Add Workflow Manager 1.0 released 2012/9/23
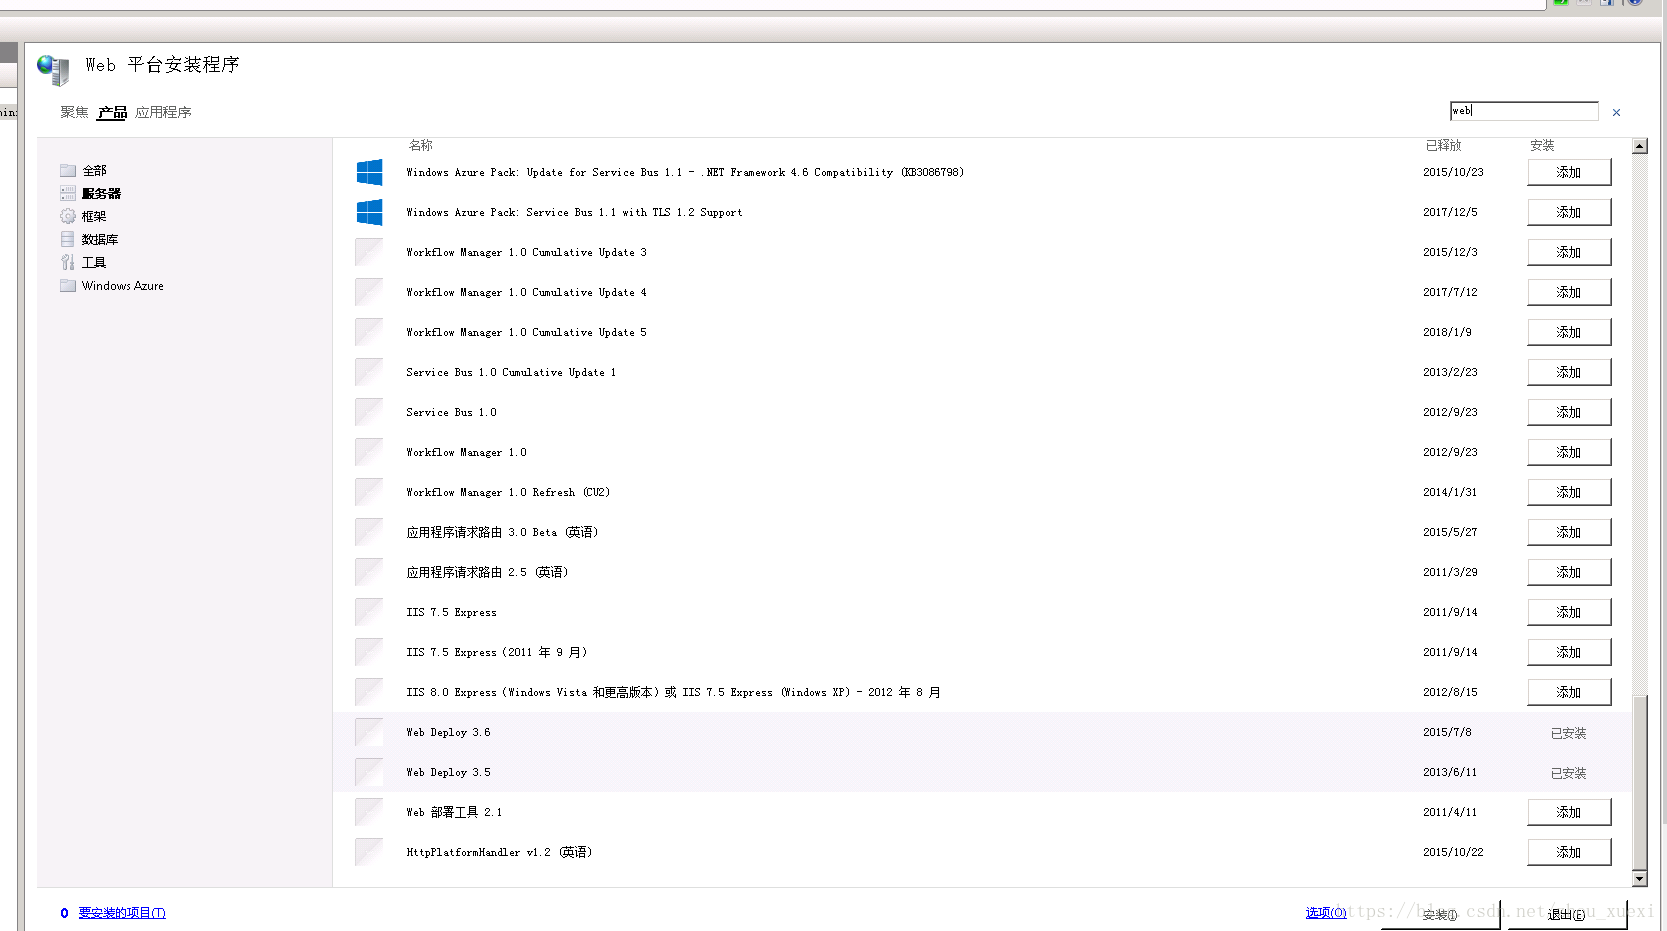This screenshot has width=1667, height=931. tap(1569, 452)
